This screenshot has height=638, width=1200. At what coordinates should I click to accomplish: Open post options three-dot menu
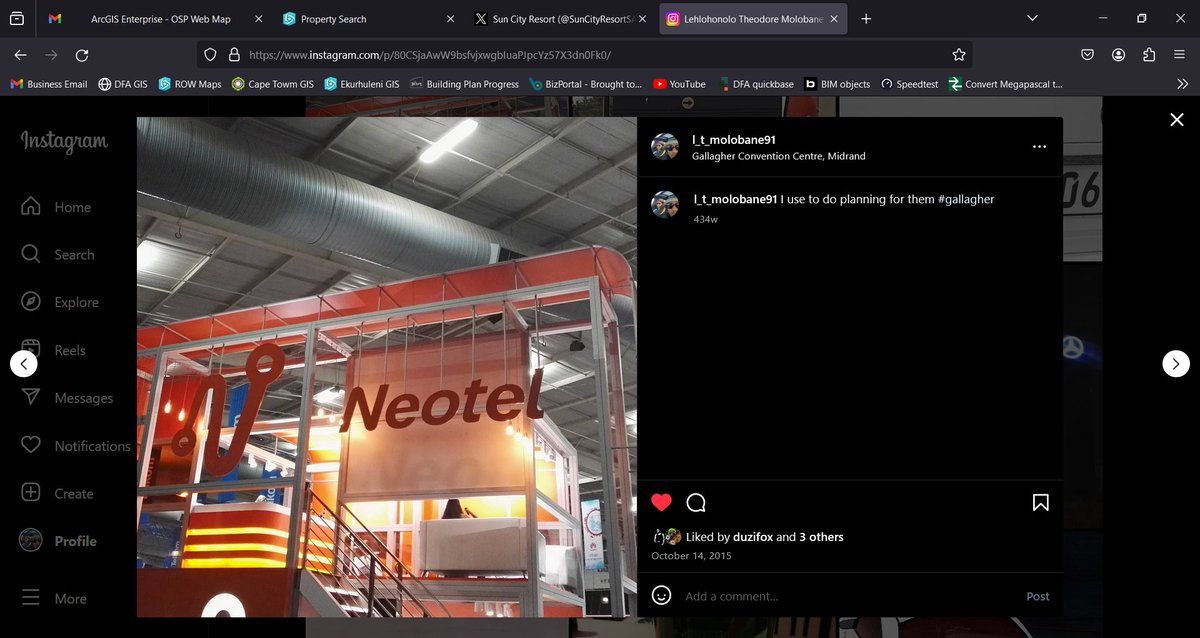[1039, 146]
